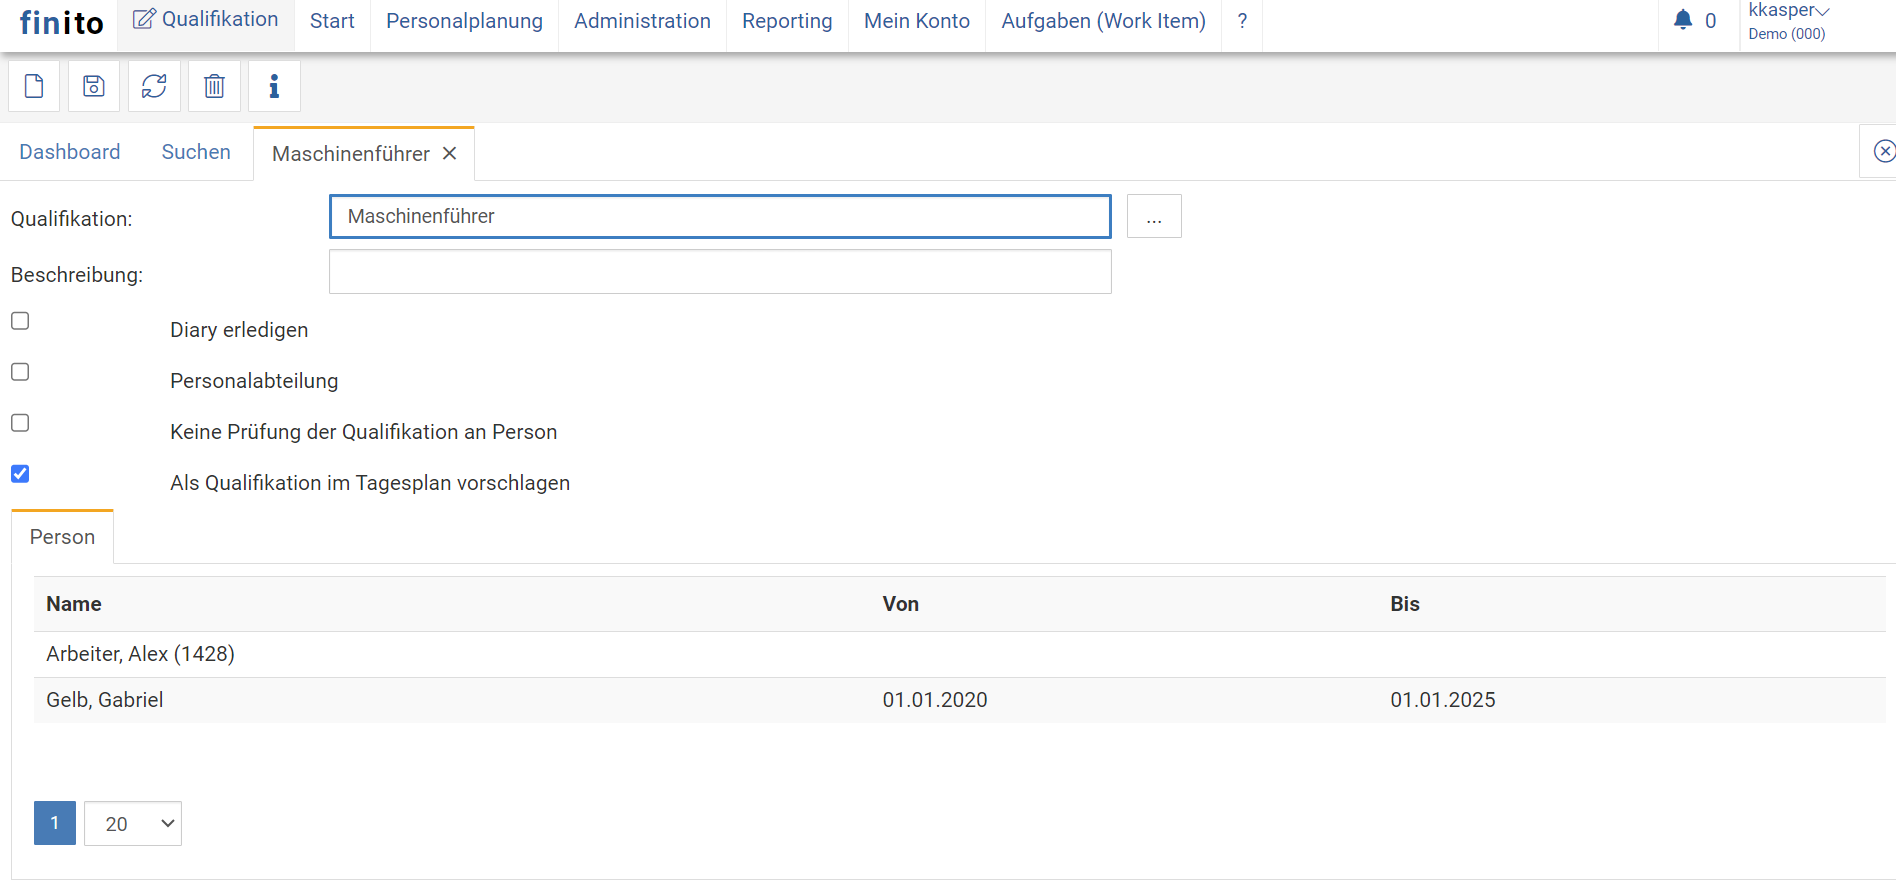Click the new document icon in toolbar
The image size is (1896, 880).
coord(34,86)
